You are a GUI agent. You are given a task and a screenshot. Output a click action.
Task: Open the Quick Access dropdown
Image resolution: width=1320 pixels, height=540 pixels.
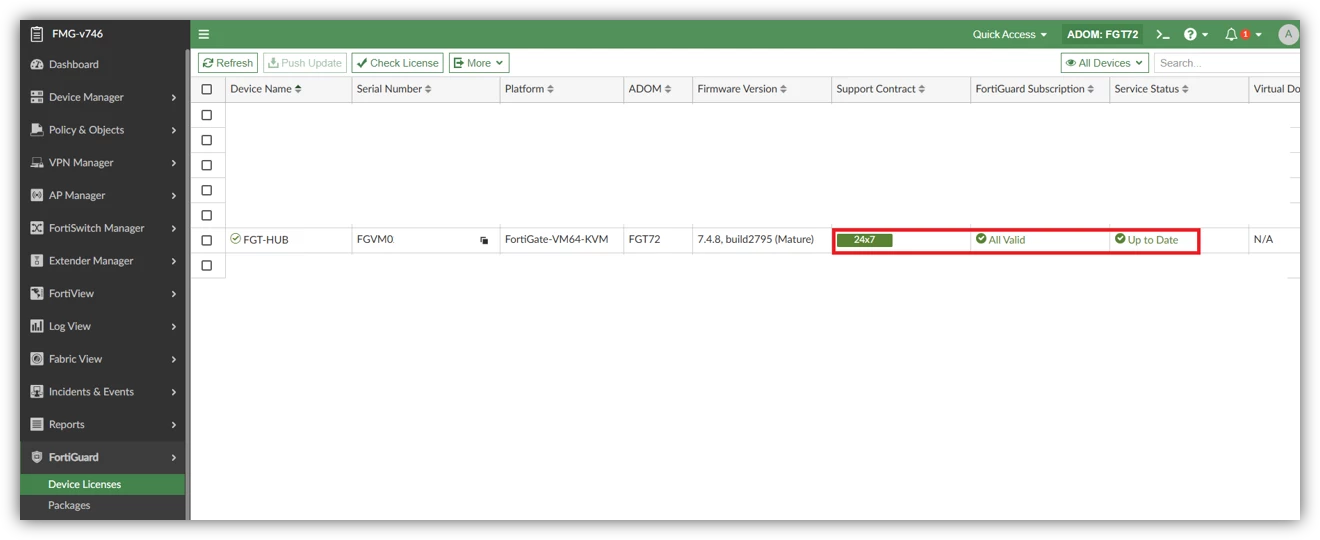(x=1010, y=34)
